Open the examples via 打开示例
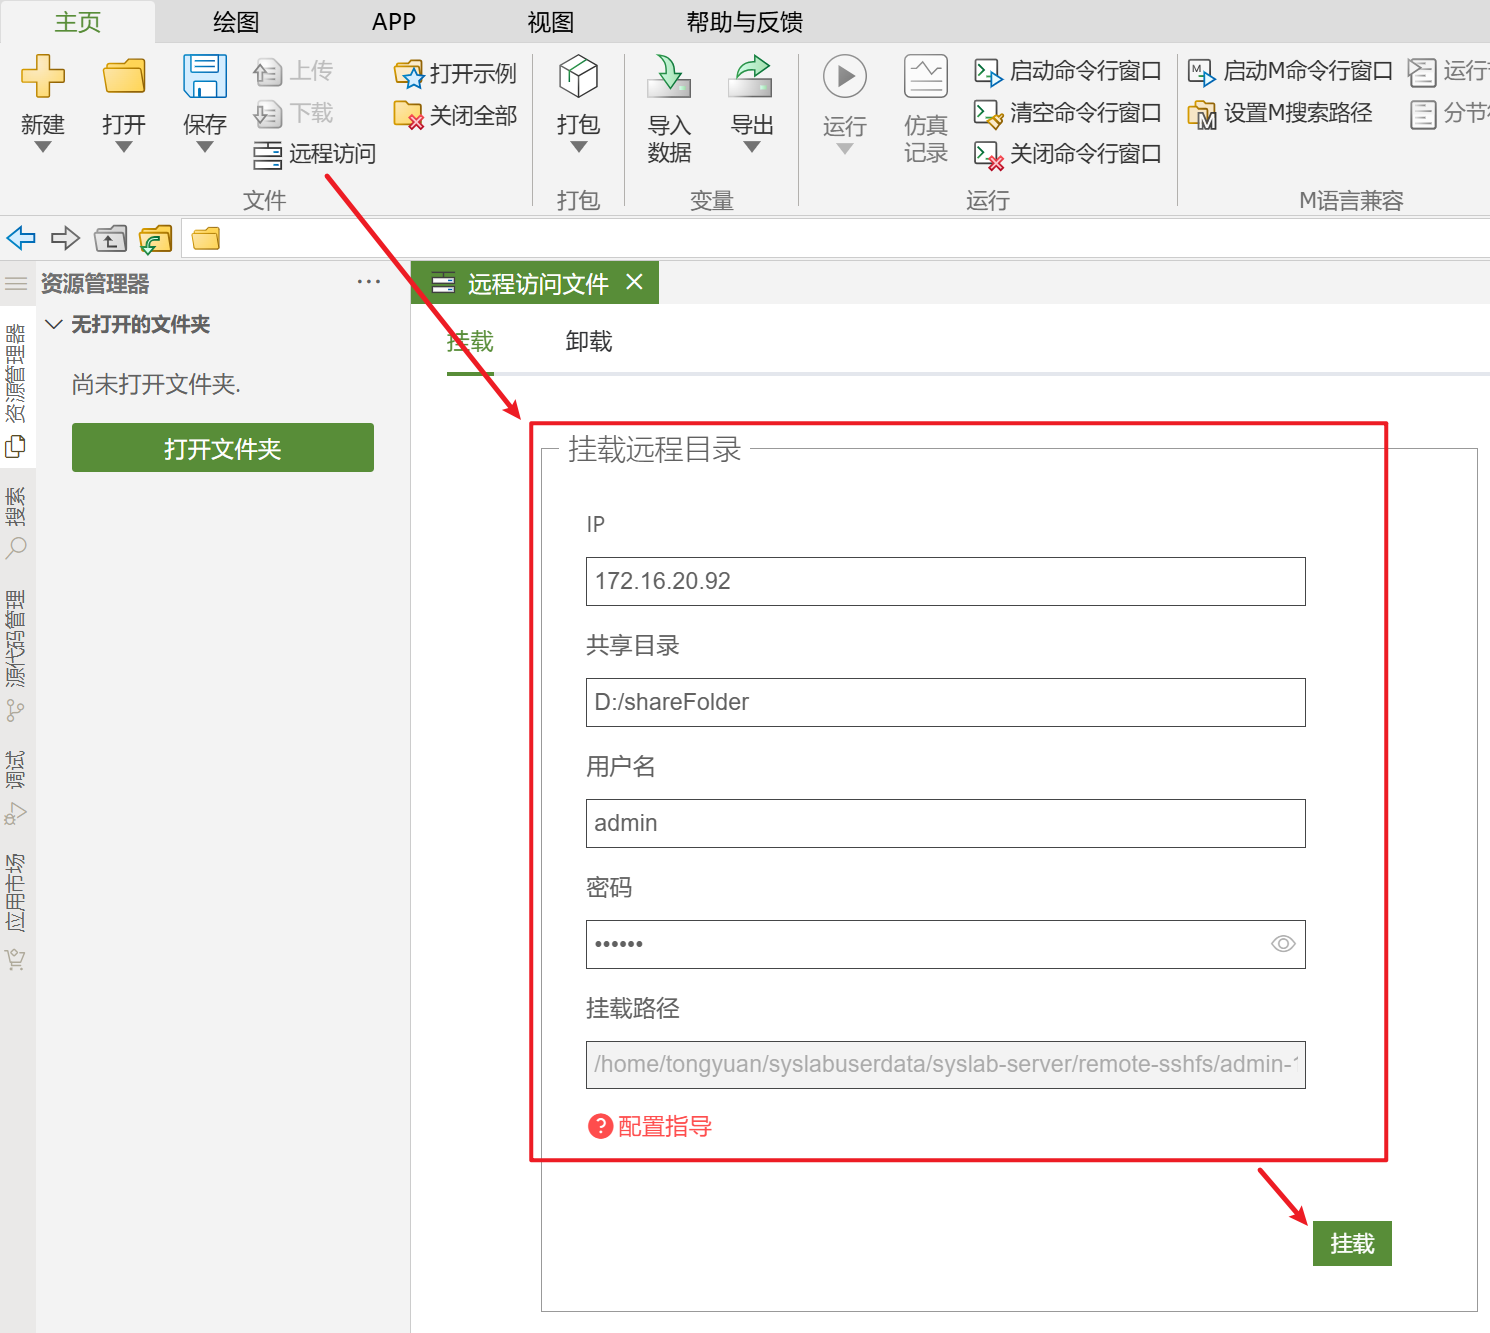1490x1333 pixels. tap(456, 73)
